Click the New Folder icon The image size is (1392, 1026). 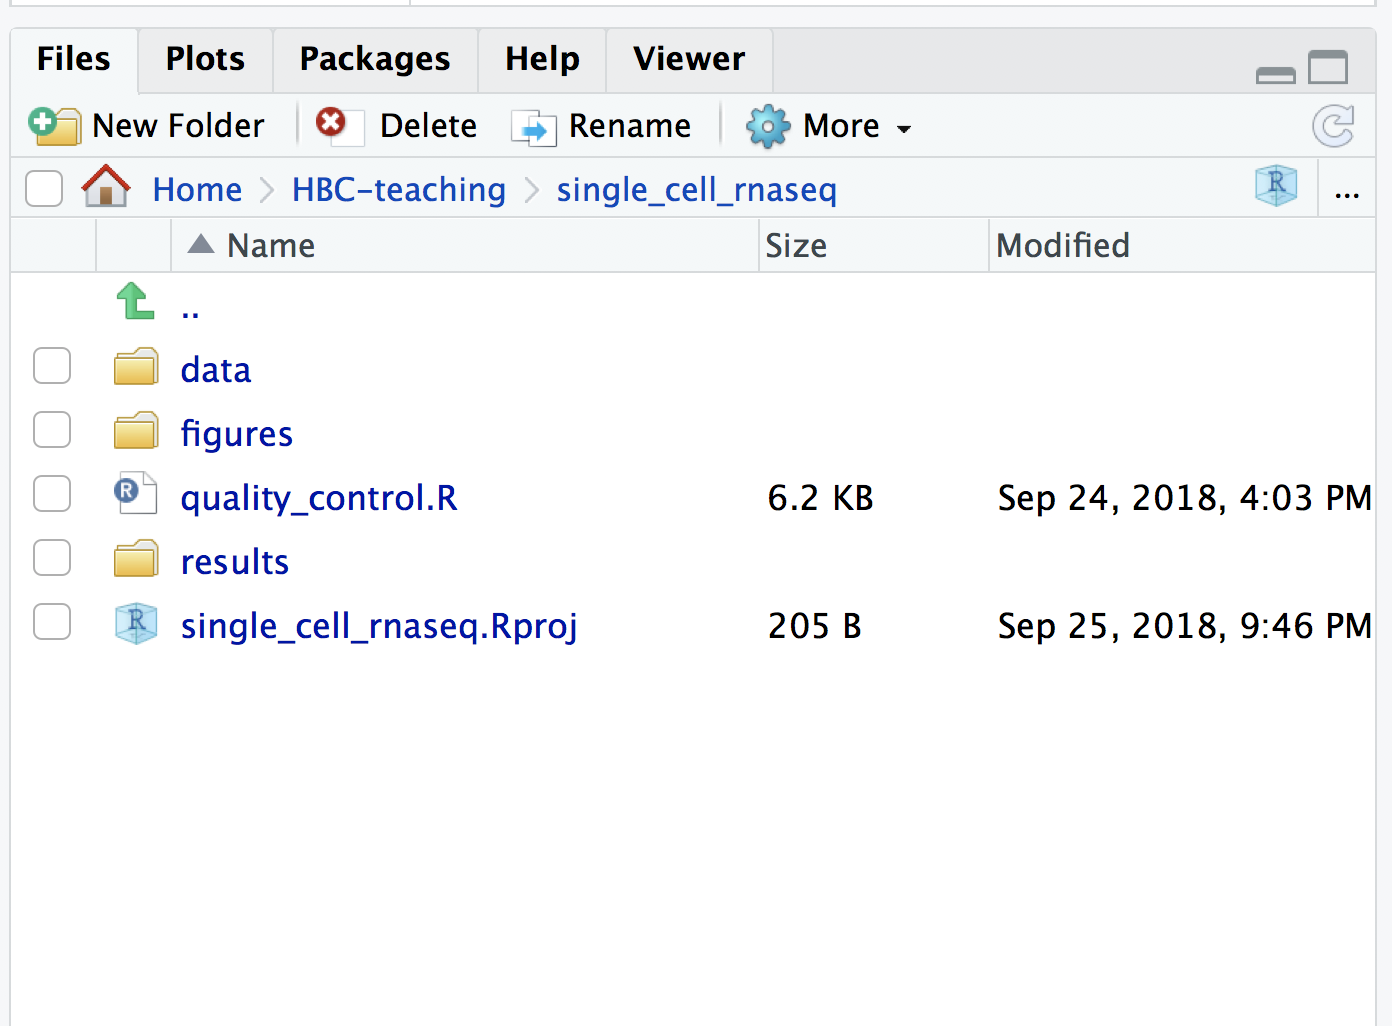pyautogui.click(x=54, y=126)
